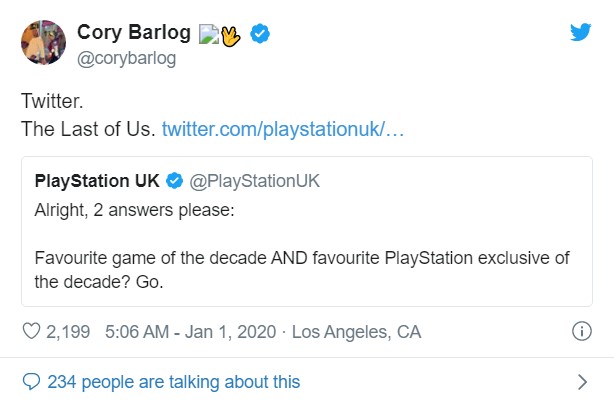Screen dimensions: 614x401
Task: Click the Cory Barlog display name
Action: click(x=133, y=34)
